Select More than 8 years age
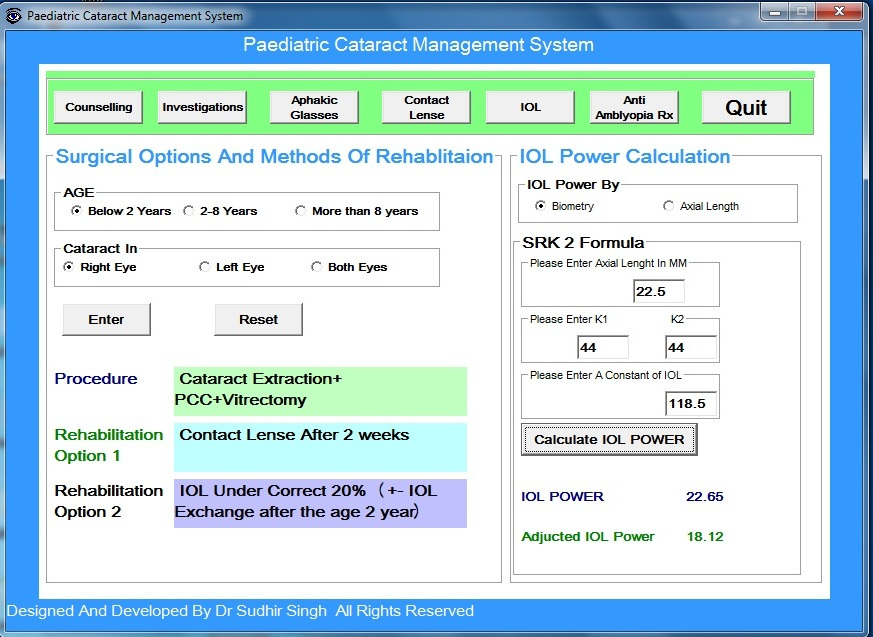 (301, 211)
